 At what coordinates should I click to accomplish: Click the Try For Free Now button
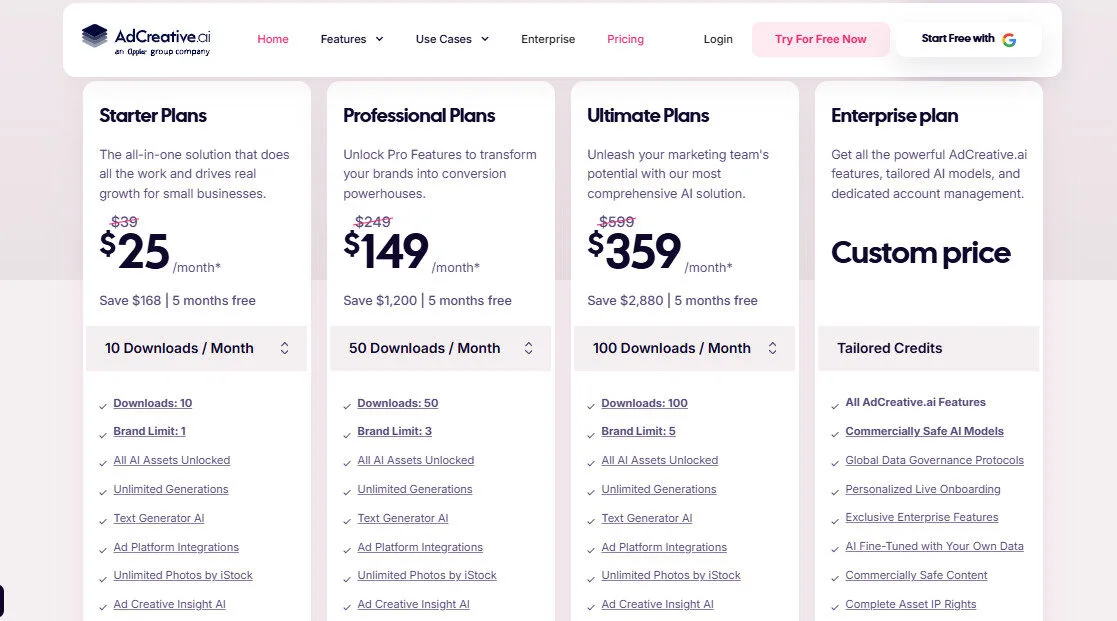click(820, 39)
